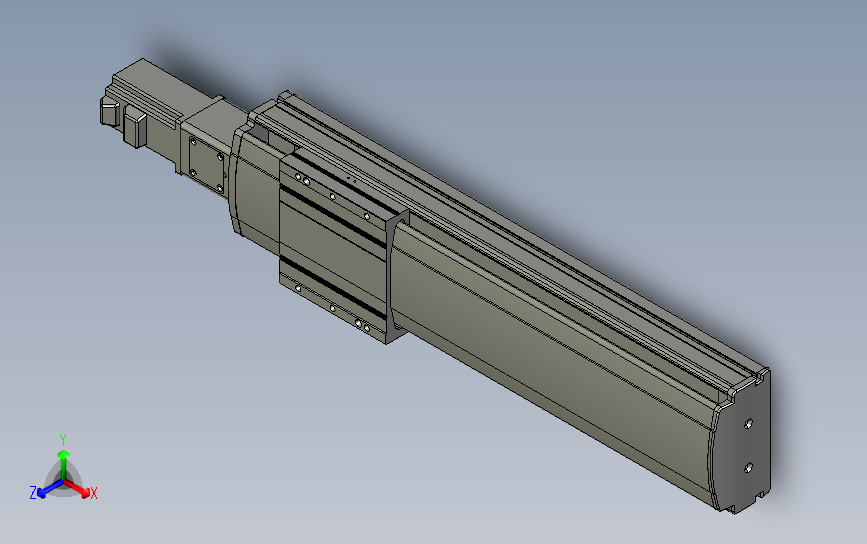Select the square motor mounting plate with four screws
The height and width of the screenshot is (544, 867).
(207, 165)
